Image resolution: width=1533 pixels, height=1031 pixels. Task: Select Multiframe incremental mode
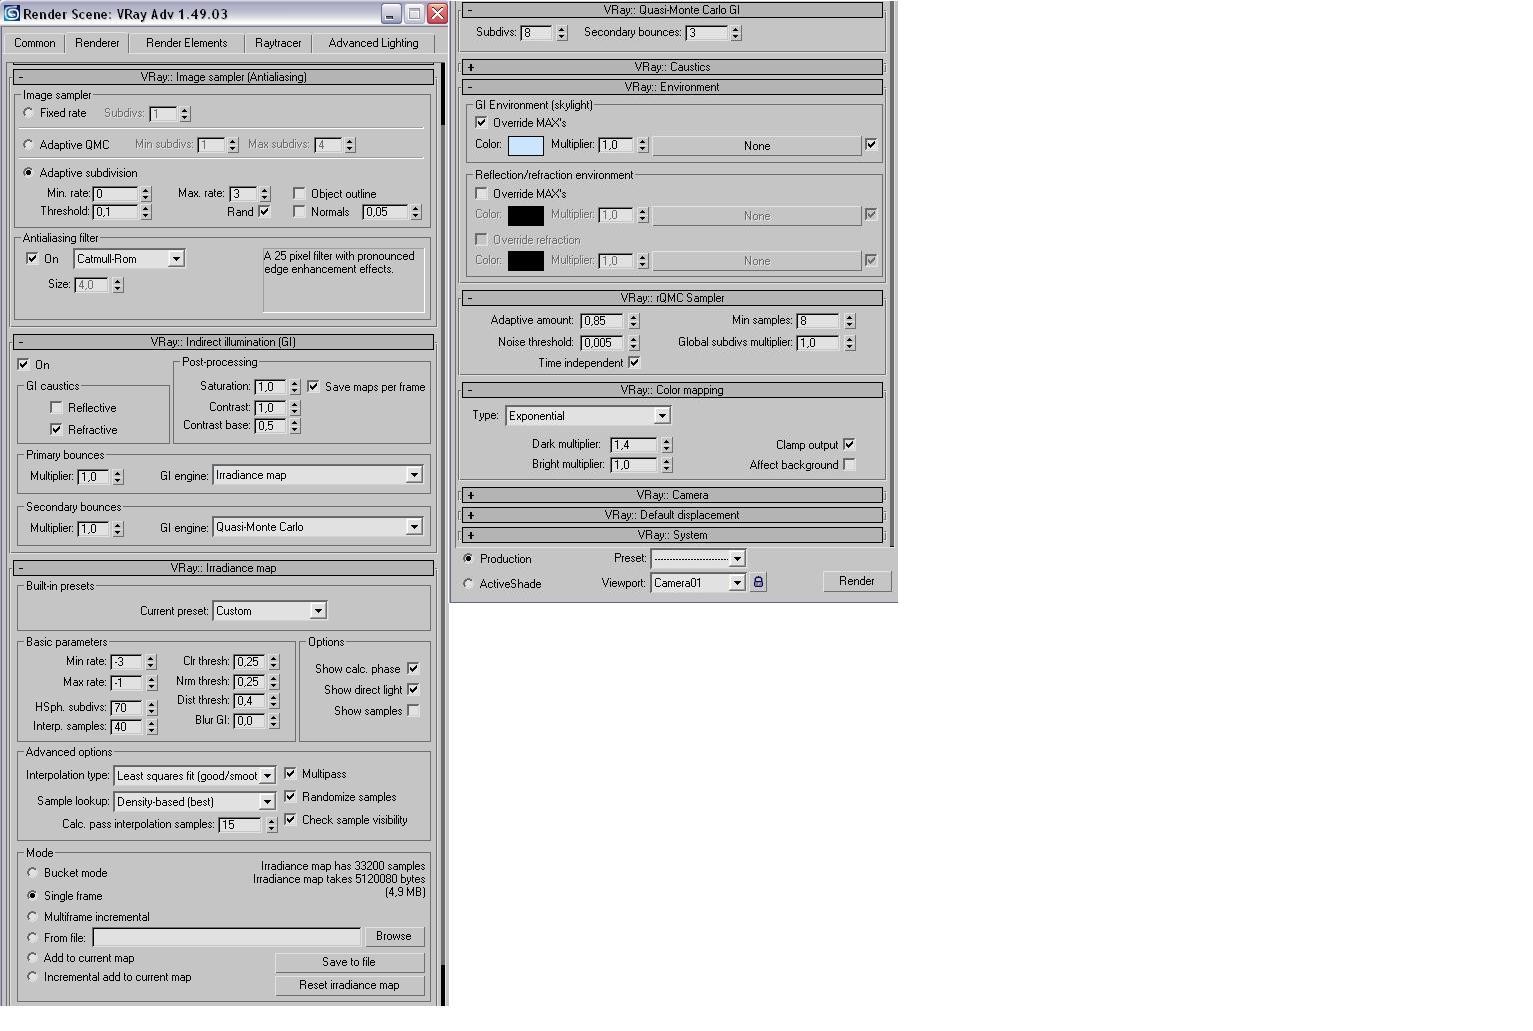[33, 916]
